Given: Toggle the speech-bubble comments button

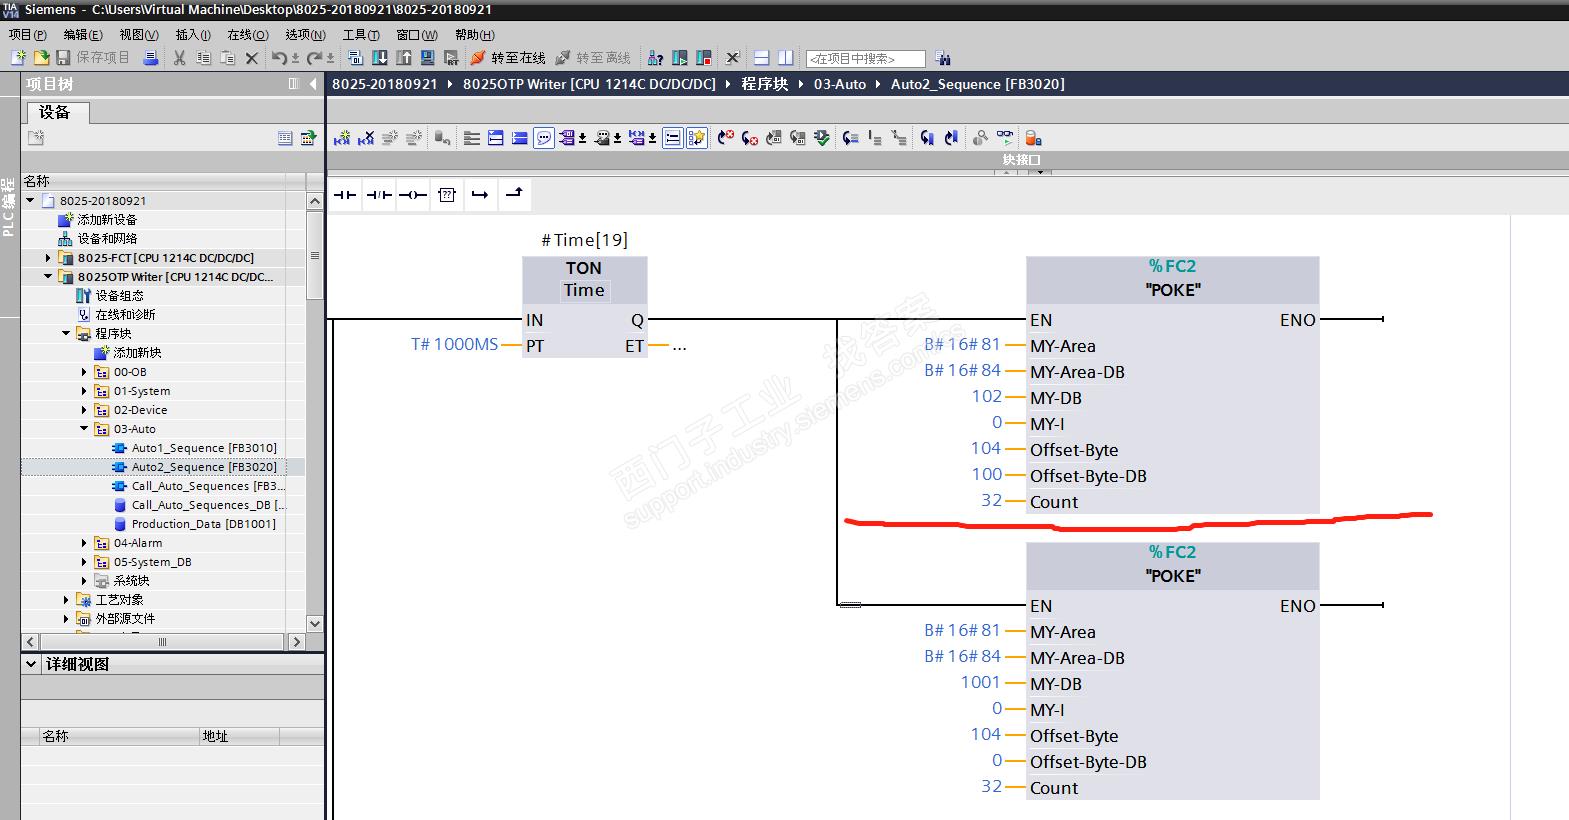Looking at the screenshot, I should (x=544, y=138).
